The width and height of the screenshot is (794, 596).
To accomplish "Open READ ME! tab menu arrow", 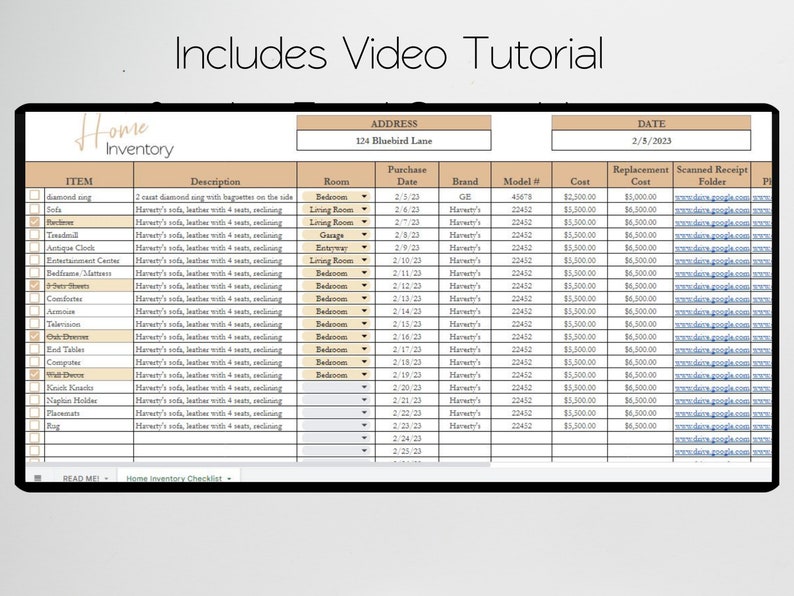I will click(106, 479).
